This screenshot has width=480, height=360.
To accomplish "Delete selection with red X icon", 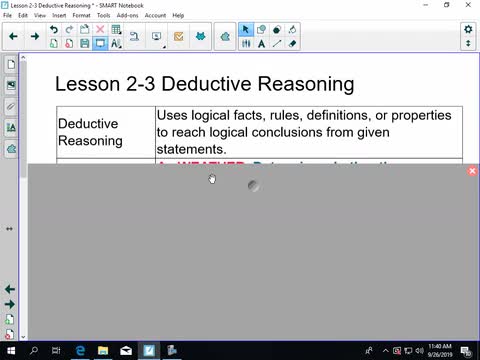I will (100, 30).
